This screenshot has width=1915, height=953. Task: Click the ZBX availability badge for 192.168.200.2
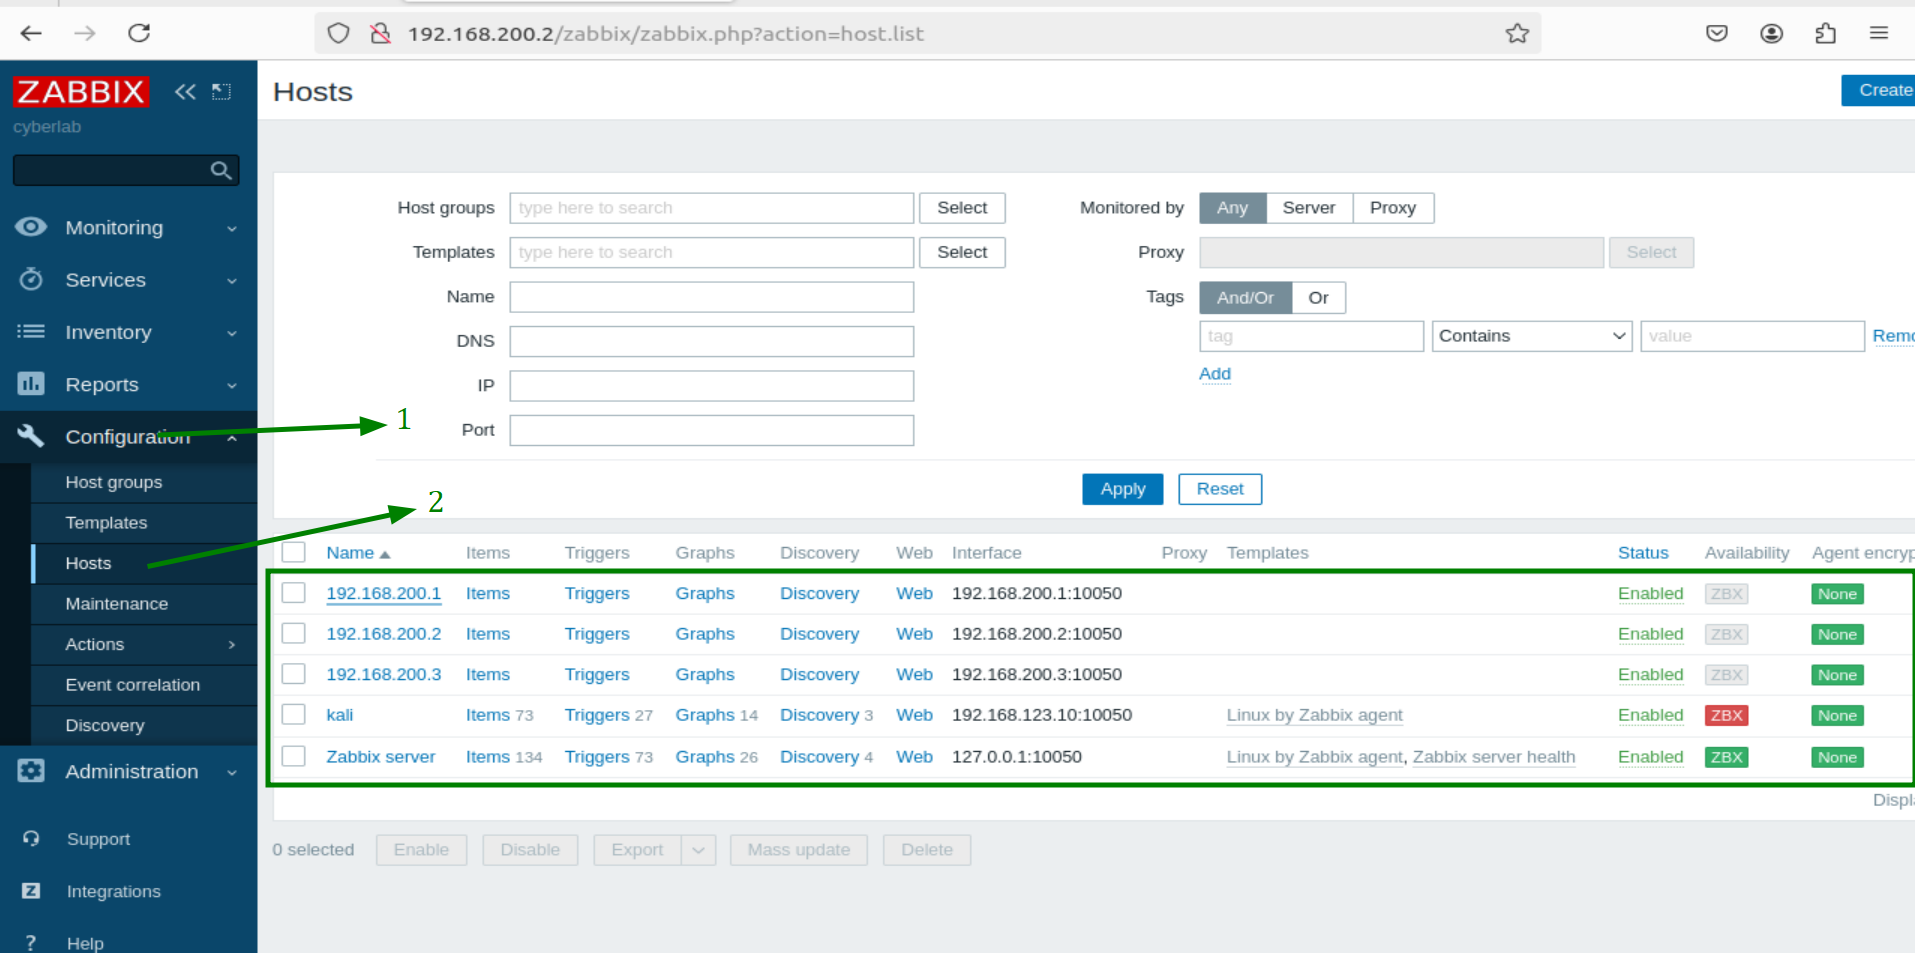1726,634
